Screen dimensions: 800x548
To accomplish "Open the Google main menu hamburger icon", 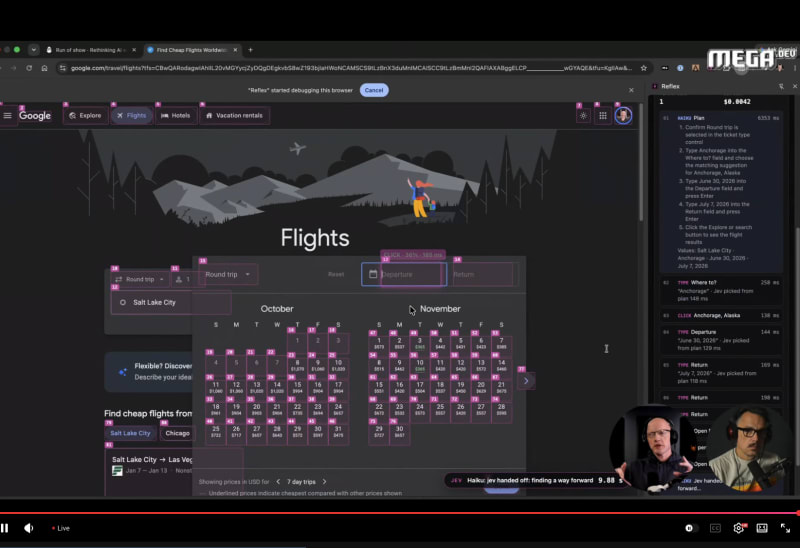I will coord(7,115).
